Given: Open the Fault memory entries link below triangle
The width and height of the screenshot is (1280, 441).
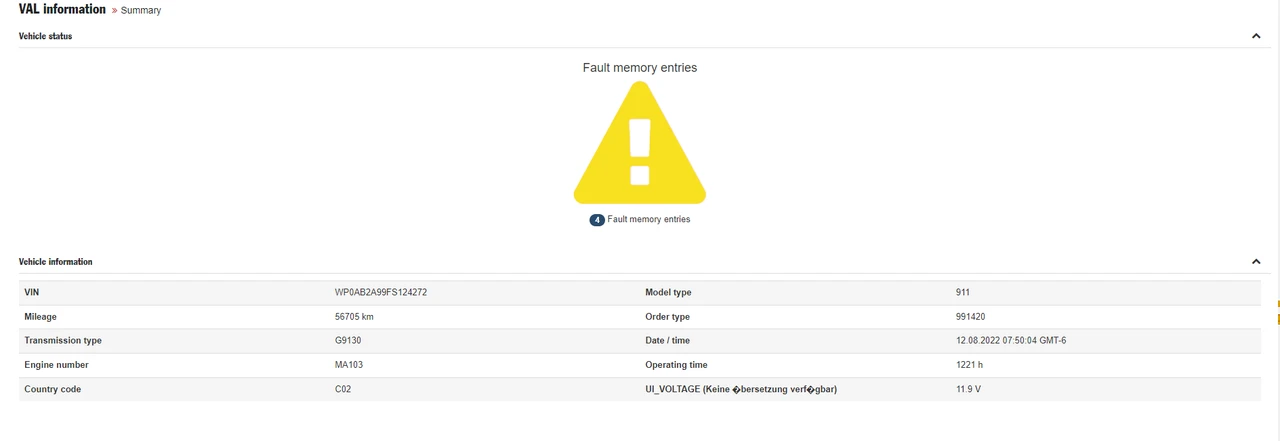Looking at the screenshot, I should click(649, 219).
